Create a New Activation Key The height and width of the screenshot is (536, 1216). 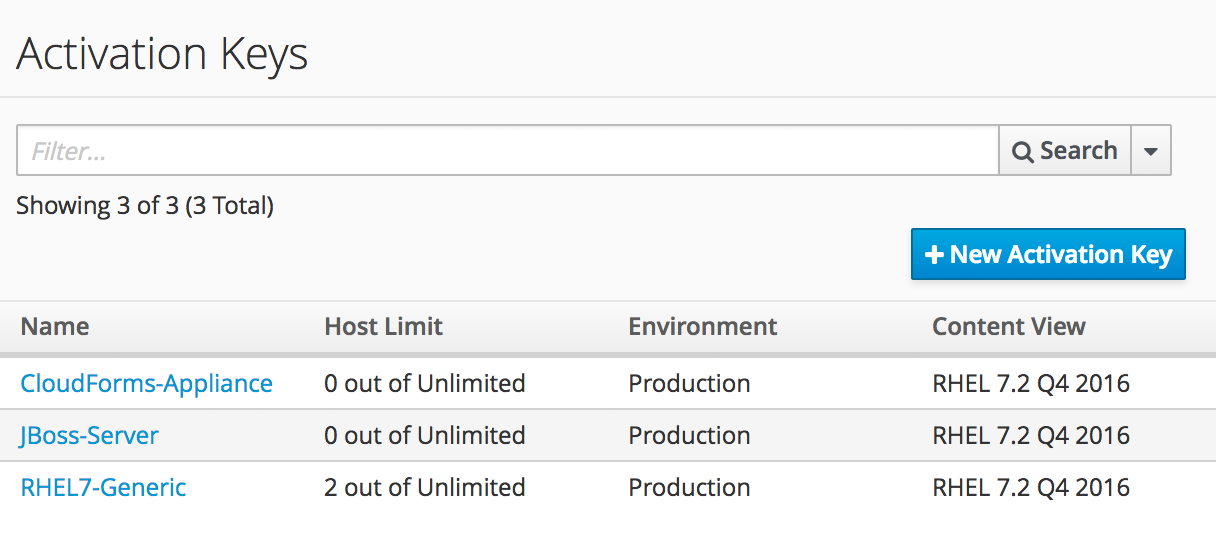pos(1048,255)
